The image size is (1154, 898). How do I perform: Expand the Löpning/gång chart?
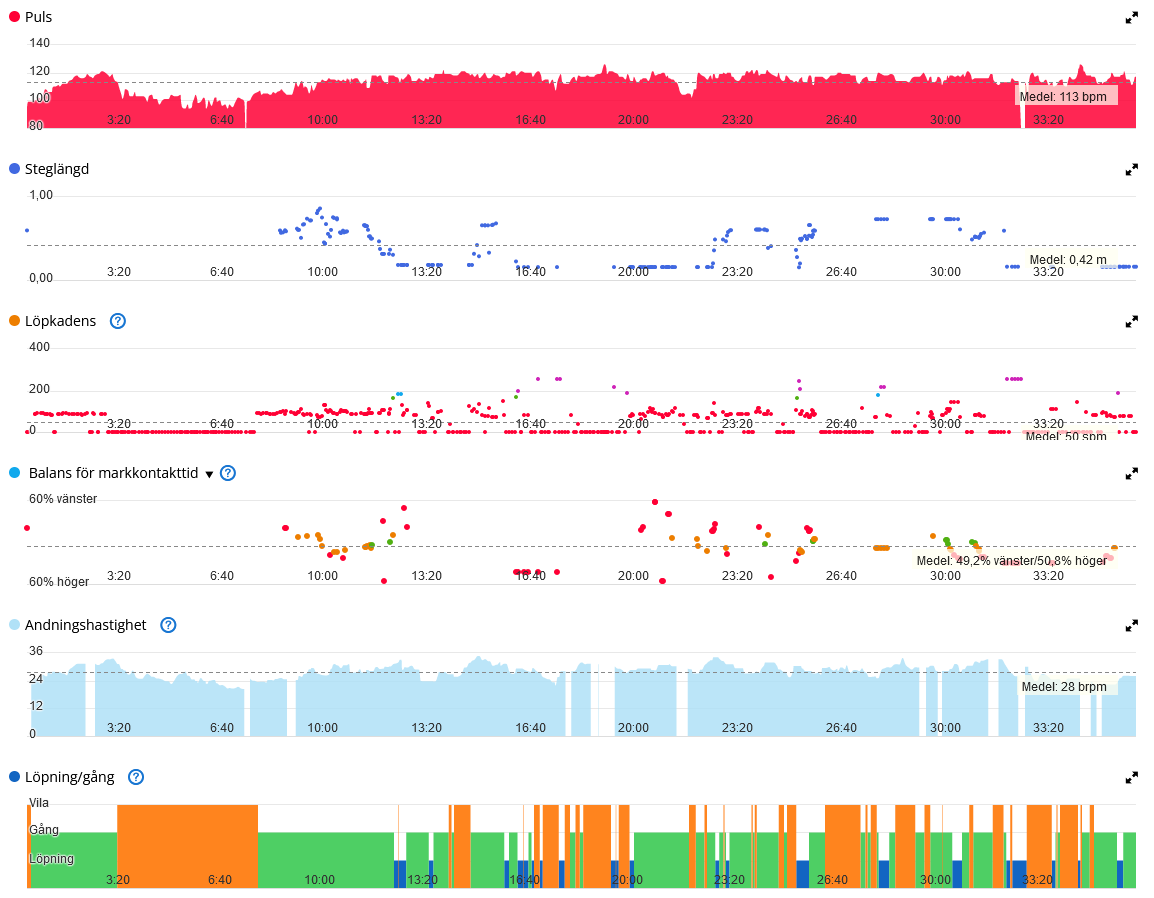point(1131,778)
